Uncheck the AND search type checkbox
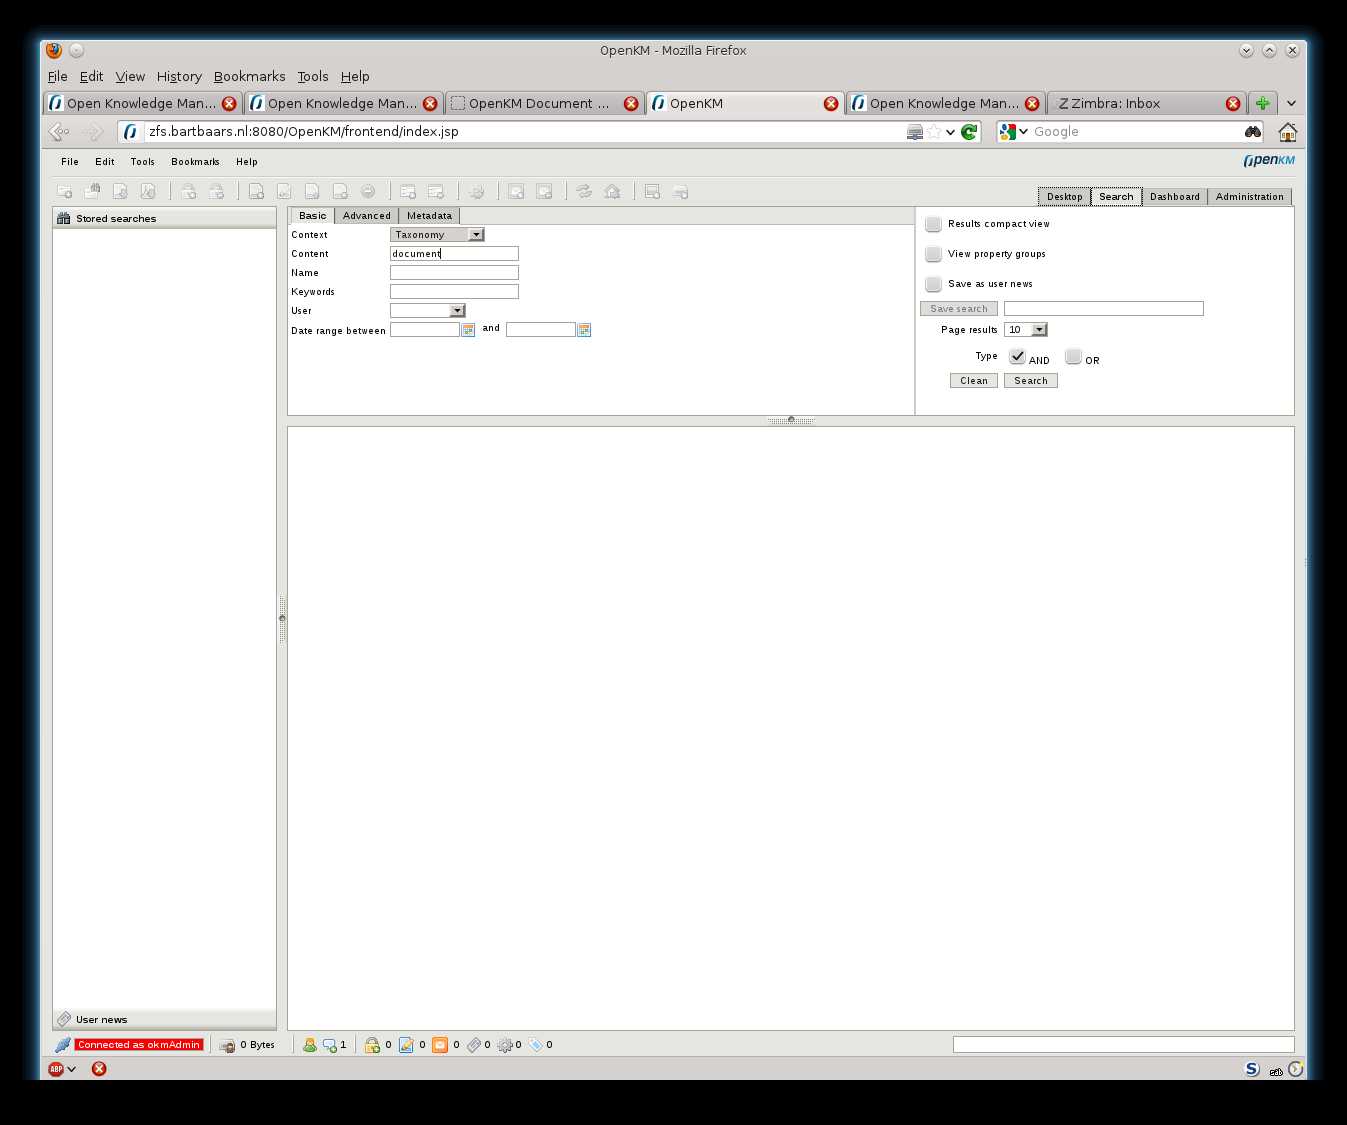The height and width of the screenshot is (1125, 1347). (1016, 356)
